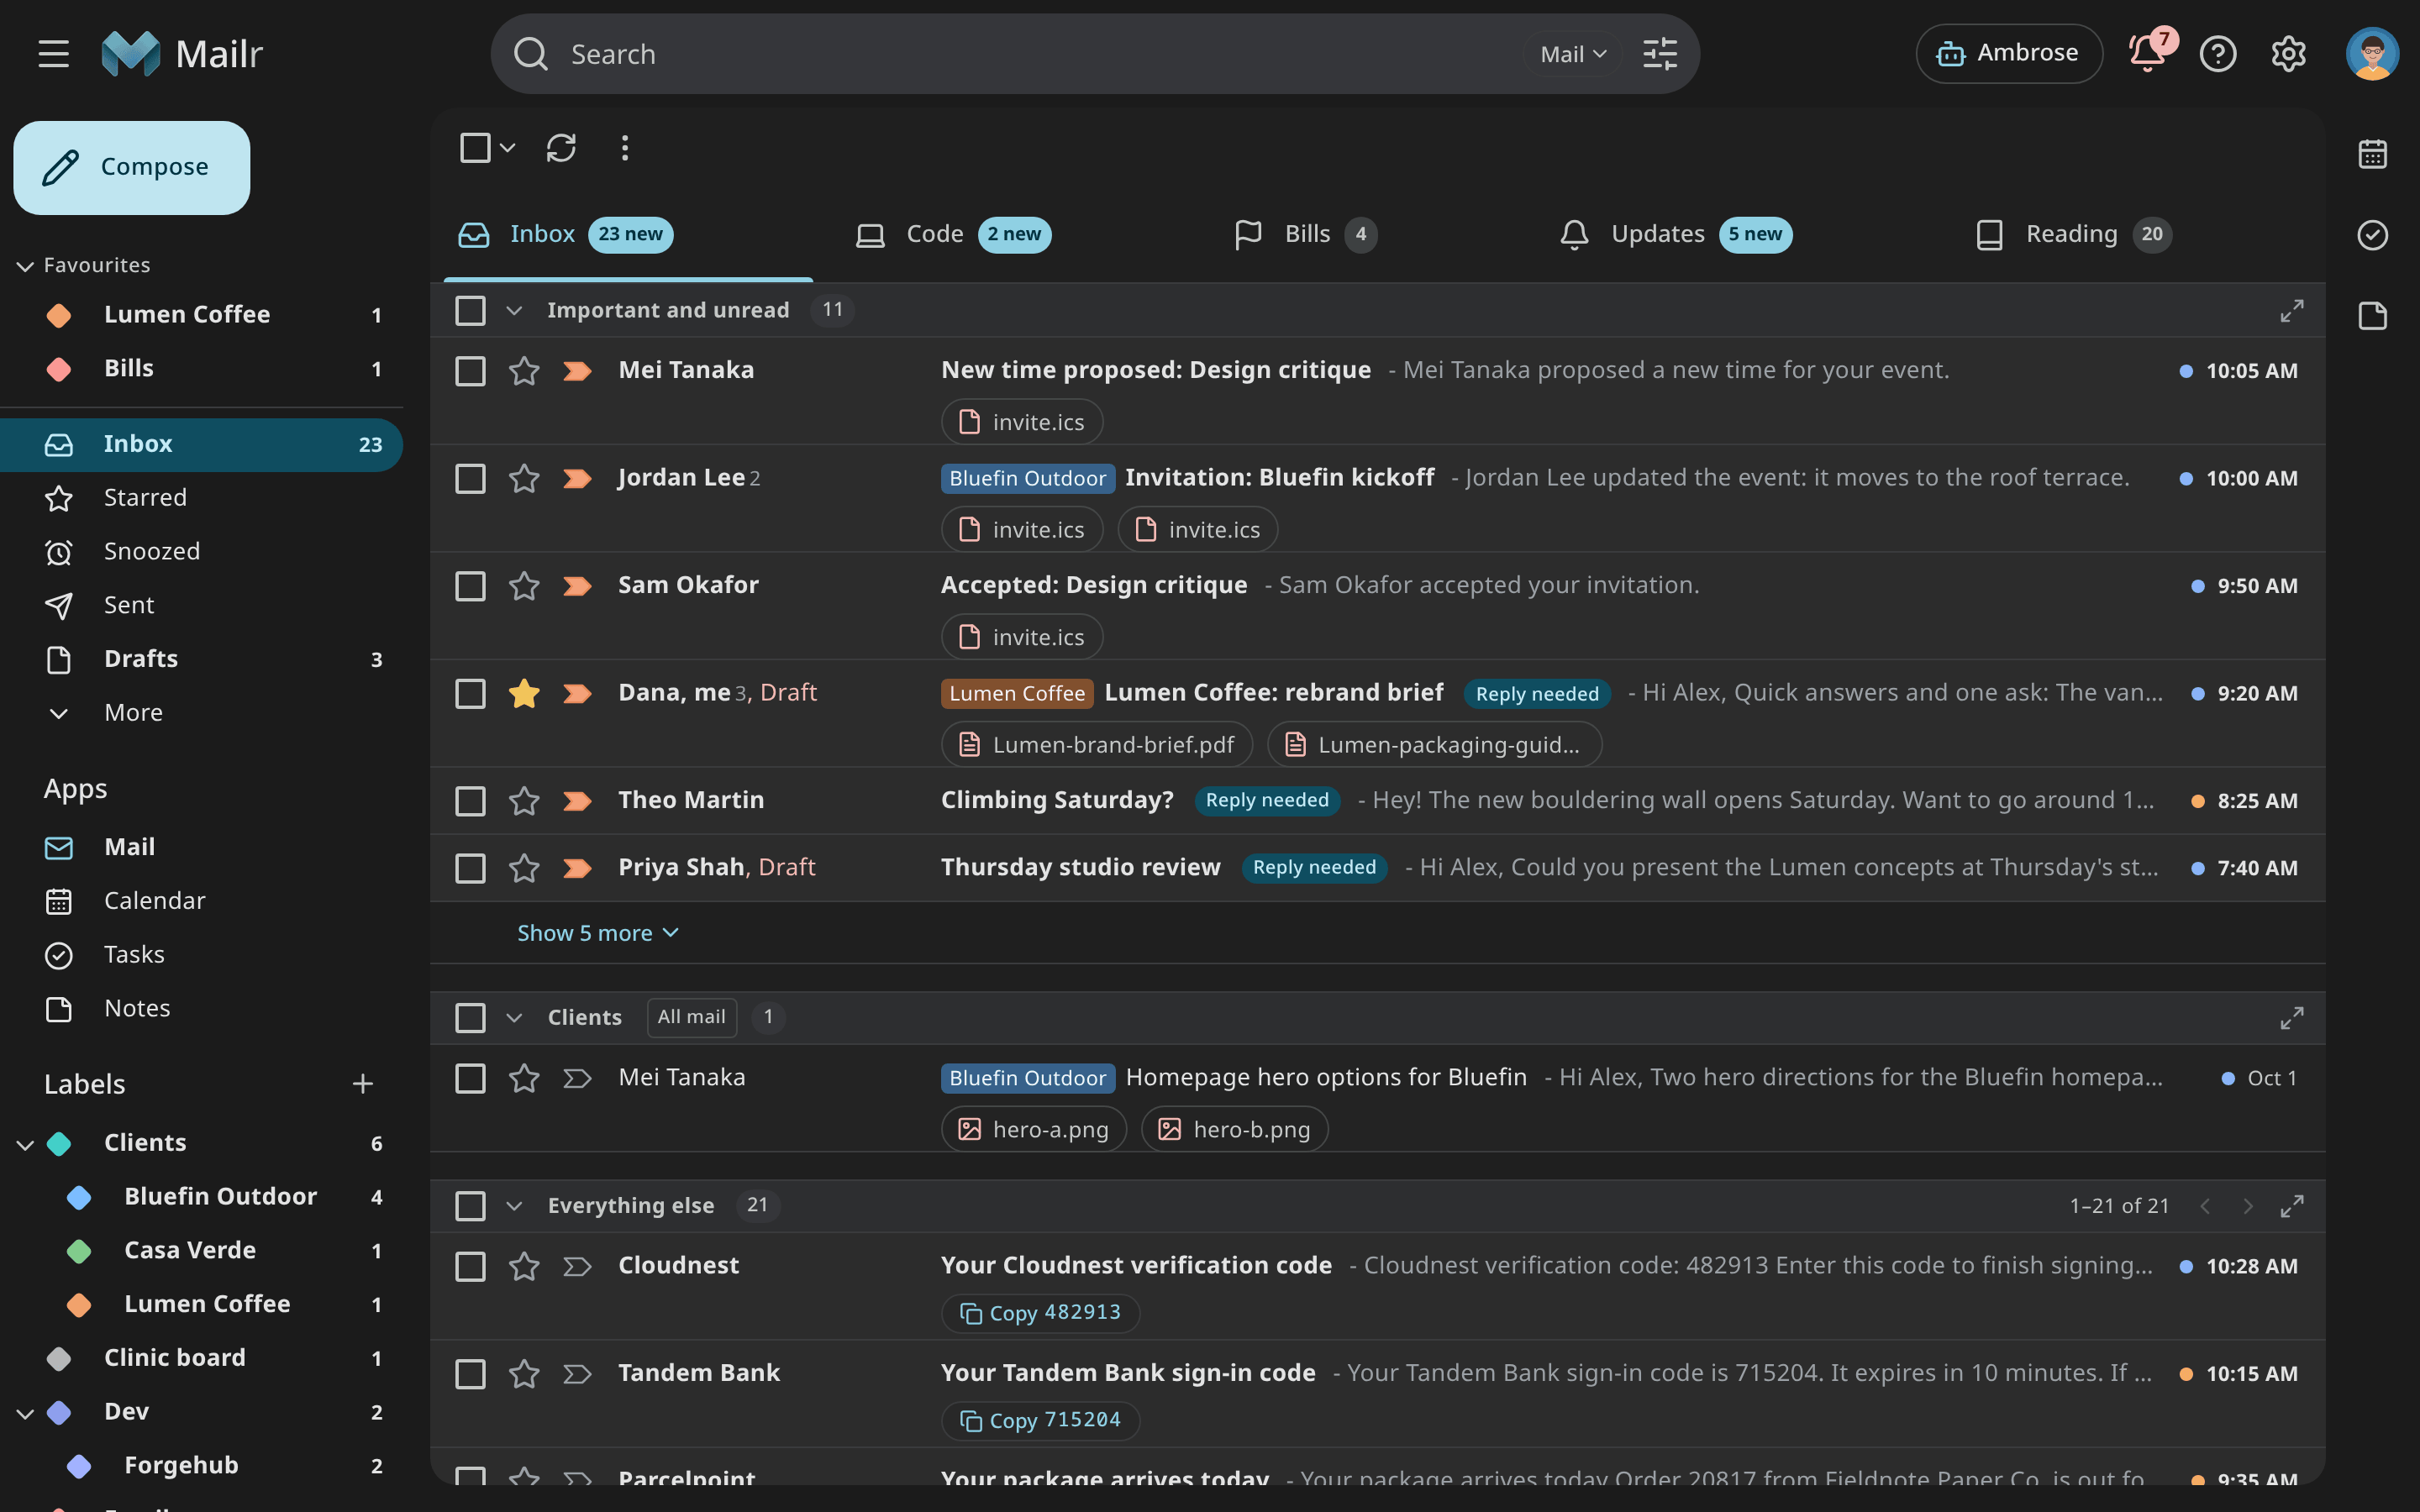
Task: Switch to the Bills tab
Action: (1305, 235)
